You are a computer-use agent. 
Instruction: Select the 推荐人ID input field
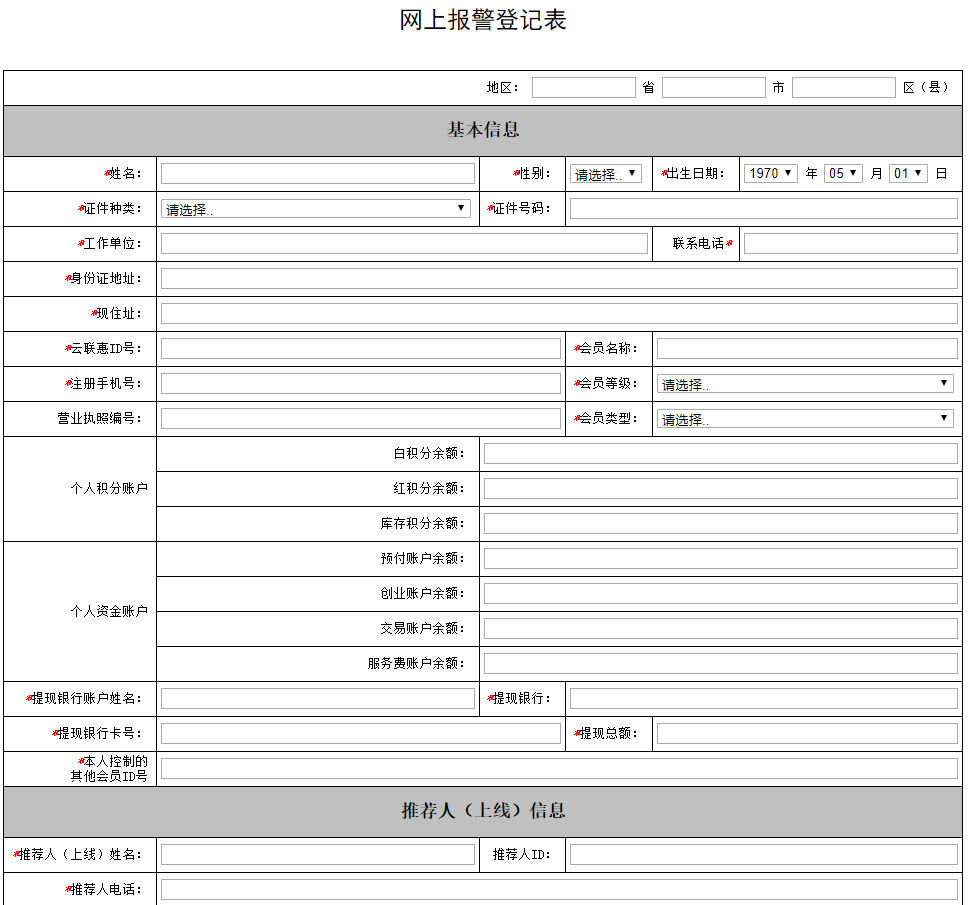click(x=763, y=855)
